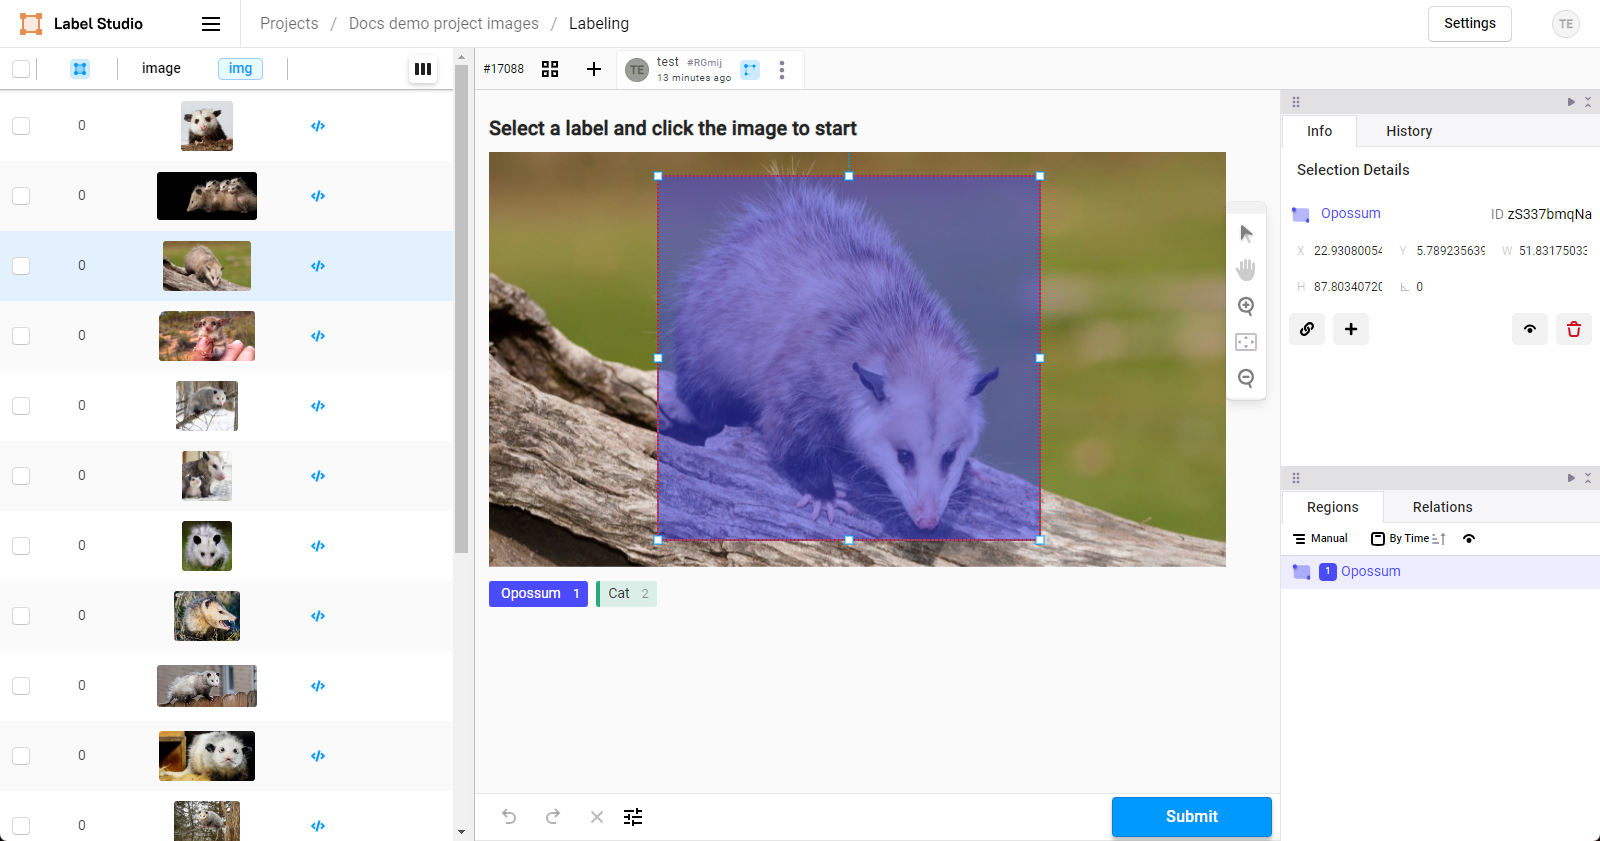Click the image column header
This screenshot has width=1600, height=841.
click(x=161, y=69)
